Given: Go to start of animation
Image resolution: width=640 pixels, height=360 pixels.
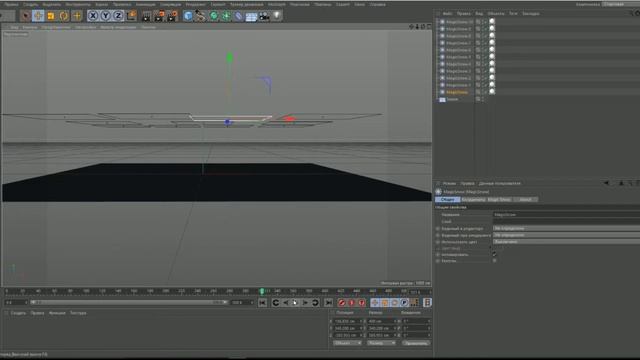Looking at the screenshot, I should tap(262, 303).
